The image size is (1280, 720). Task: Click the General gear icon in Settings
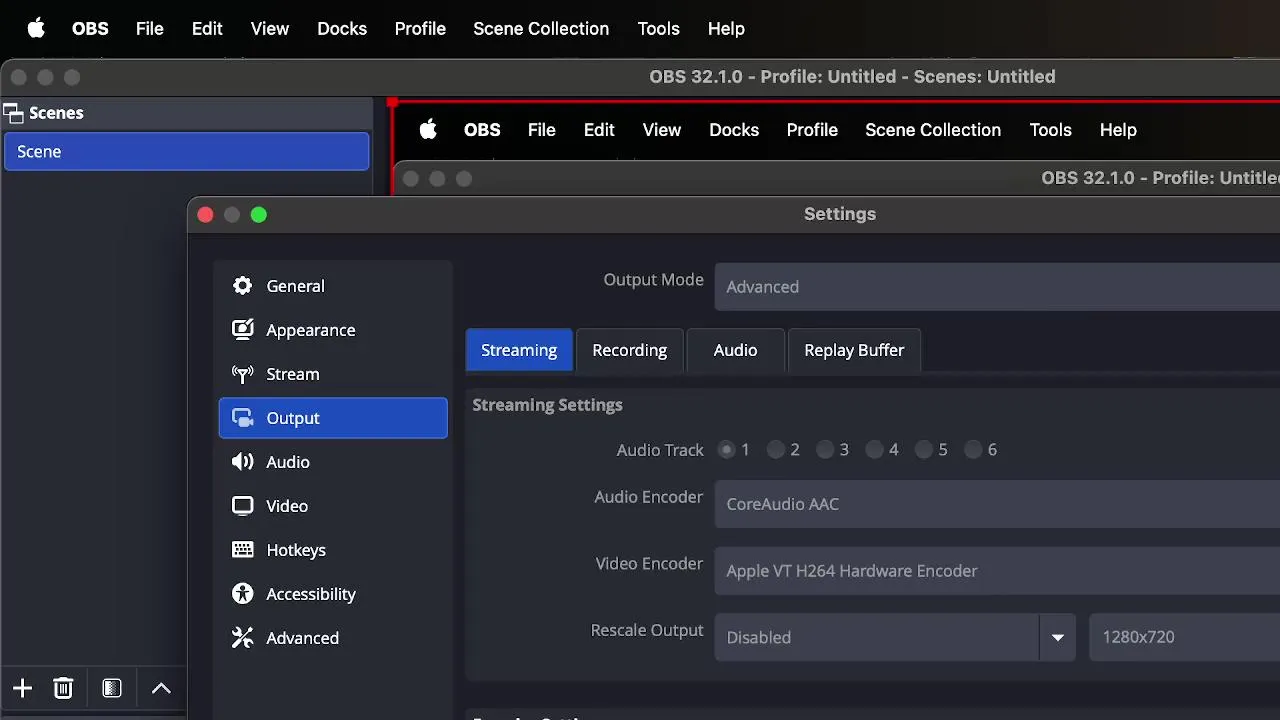tap(242, 286)
